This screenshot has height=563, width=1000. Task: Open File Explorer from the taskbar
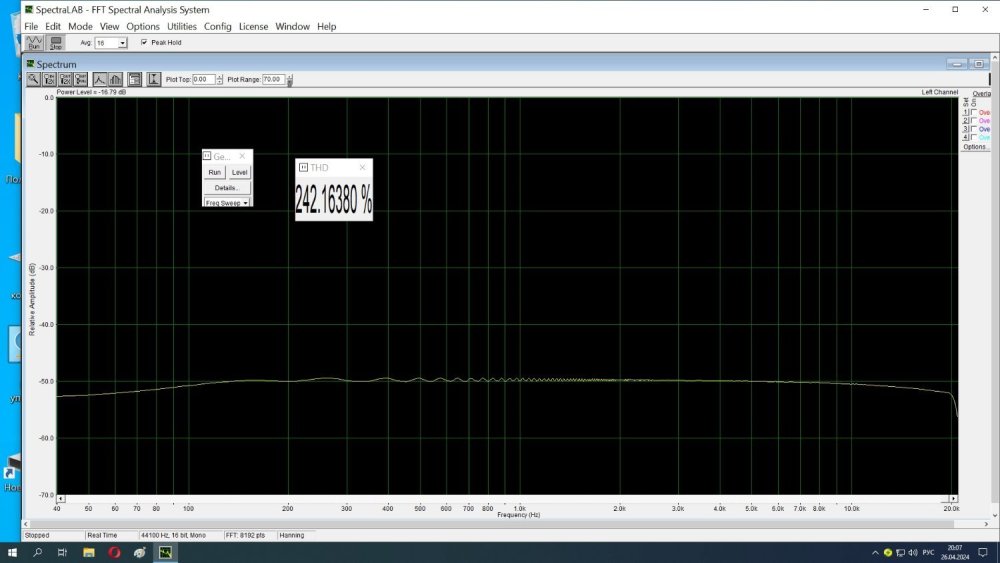(x=89, y=552)
